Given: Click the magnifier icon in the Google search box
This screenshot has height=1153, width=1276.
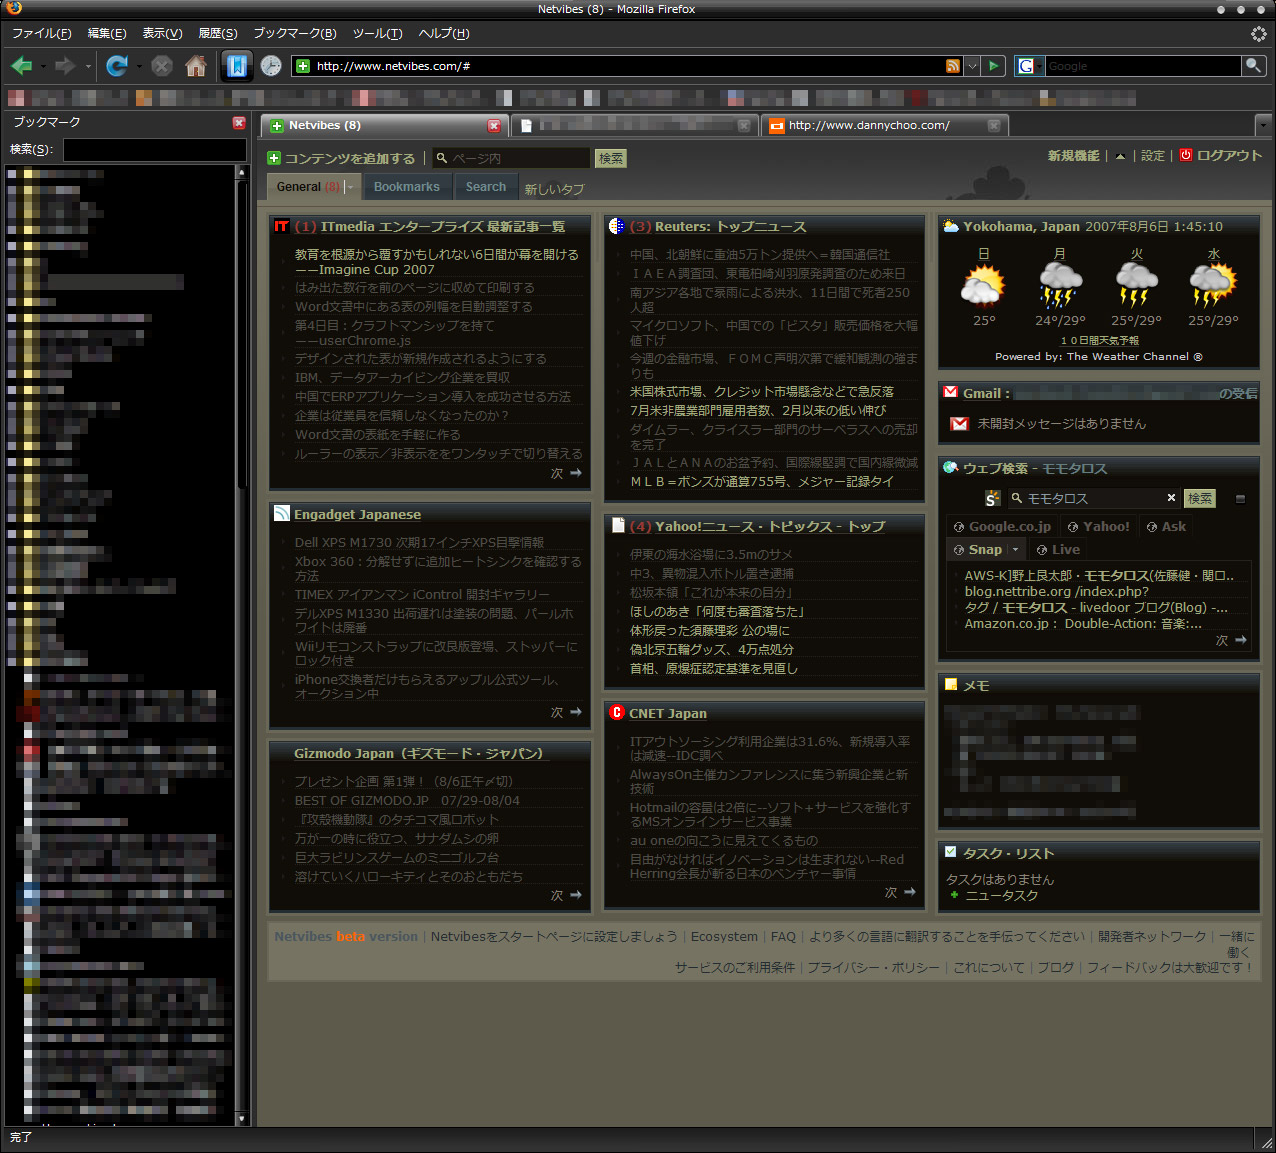Looking at the screenshot, I should click(1253, 66).
